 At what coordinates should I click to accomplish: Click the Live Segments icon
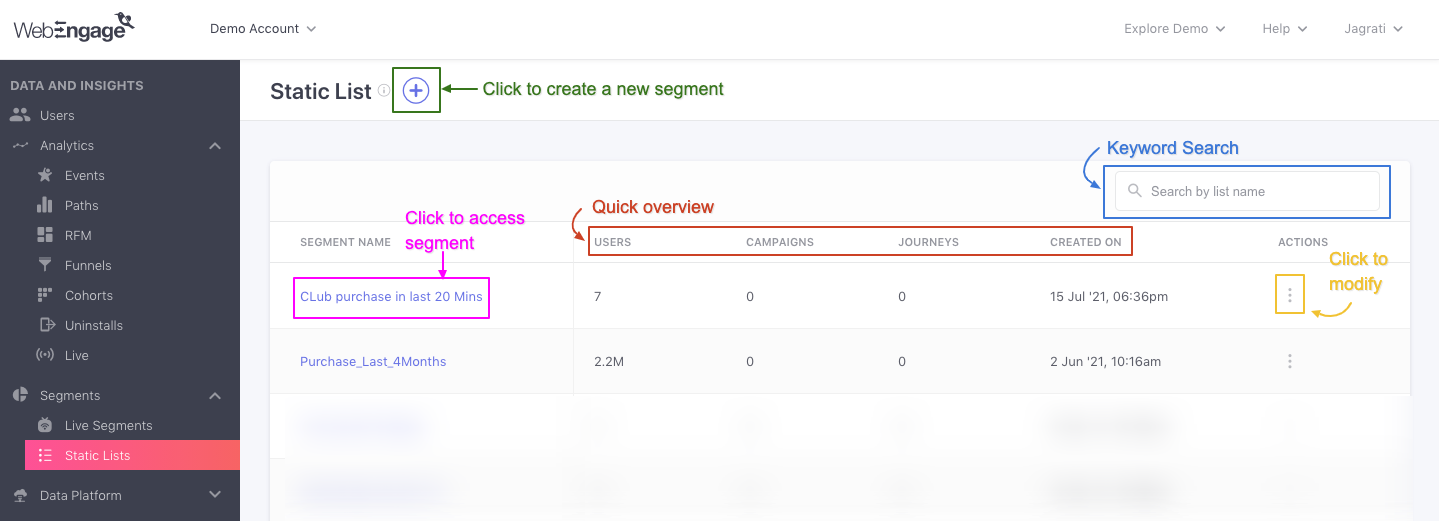coord(45,425)
